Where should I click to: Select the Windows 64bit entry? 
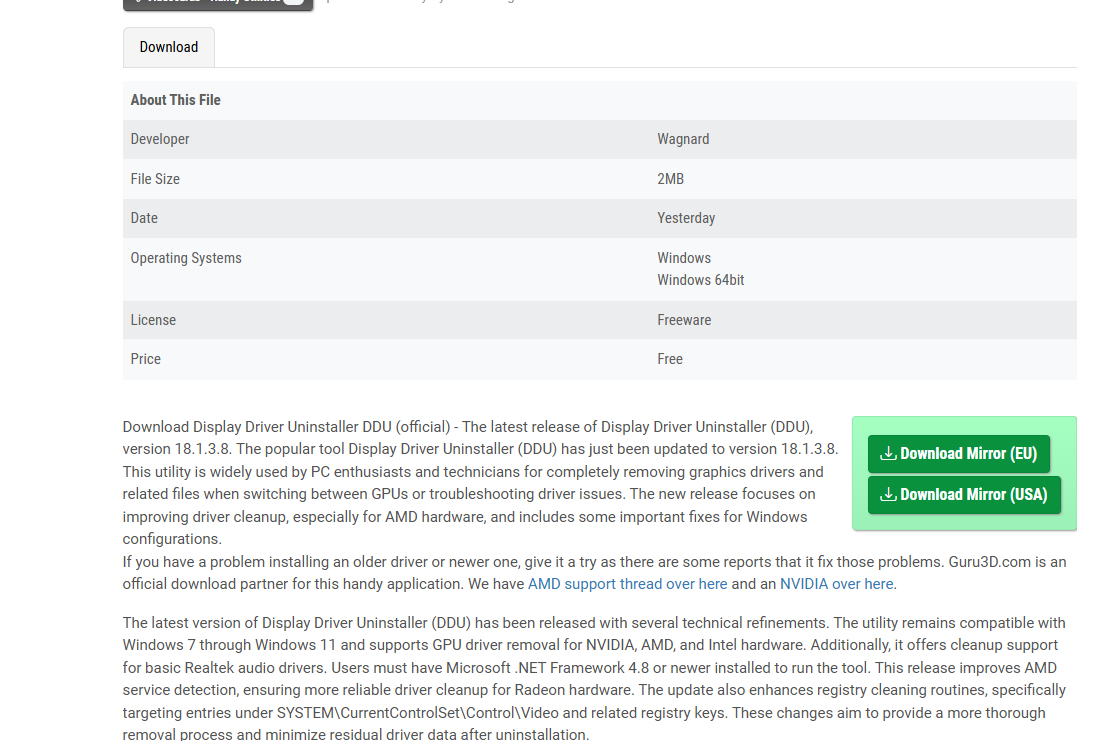click(x=700, y=280)
